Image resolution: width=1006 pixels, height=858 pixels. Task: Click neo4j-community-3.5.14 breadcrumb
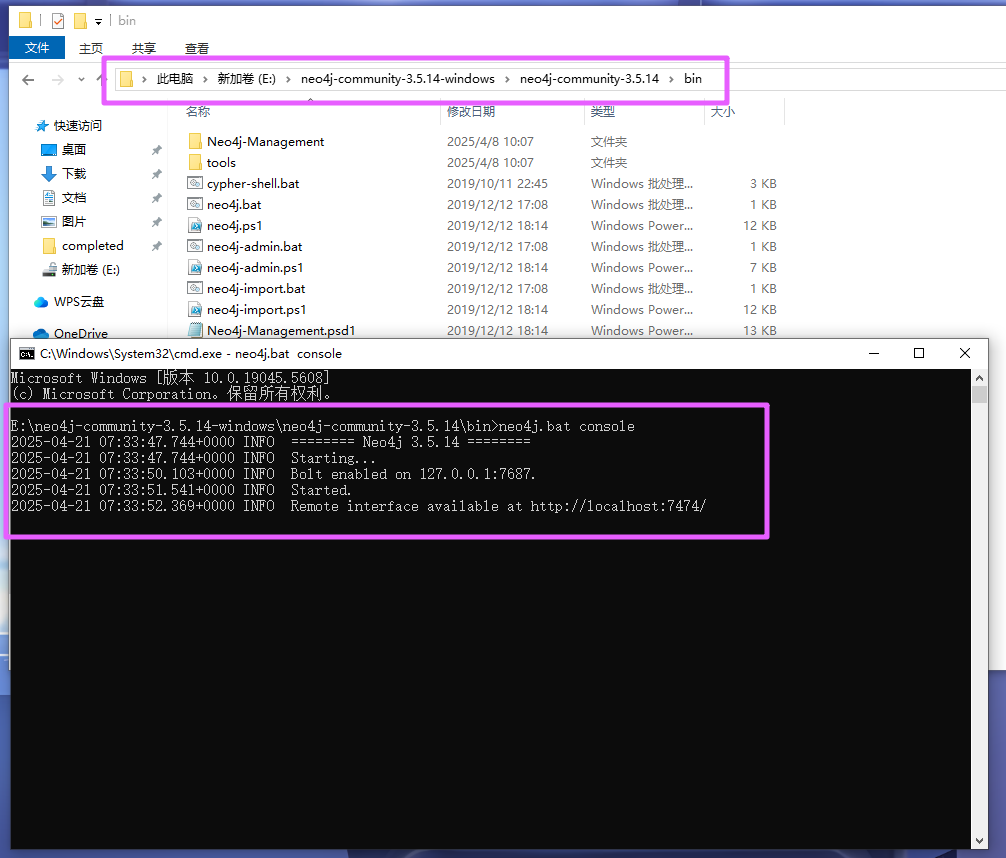[x=589, y=79]
